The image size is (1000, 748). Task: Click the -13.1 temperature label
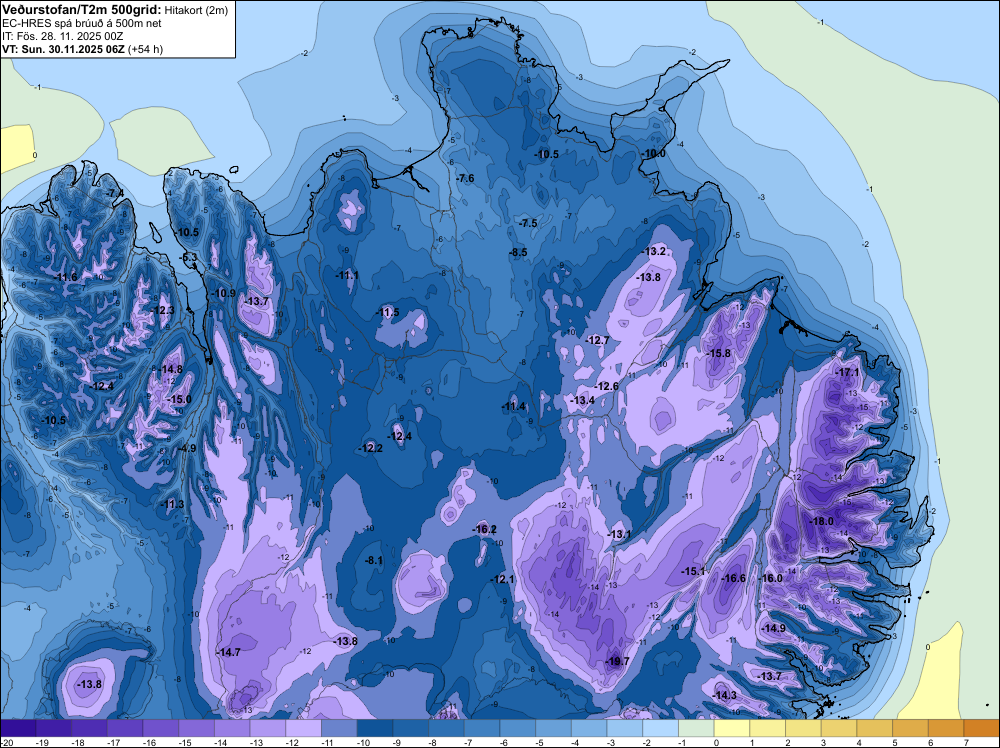click(x=619, y=534)
